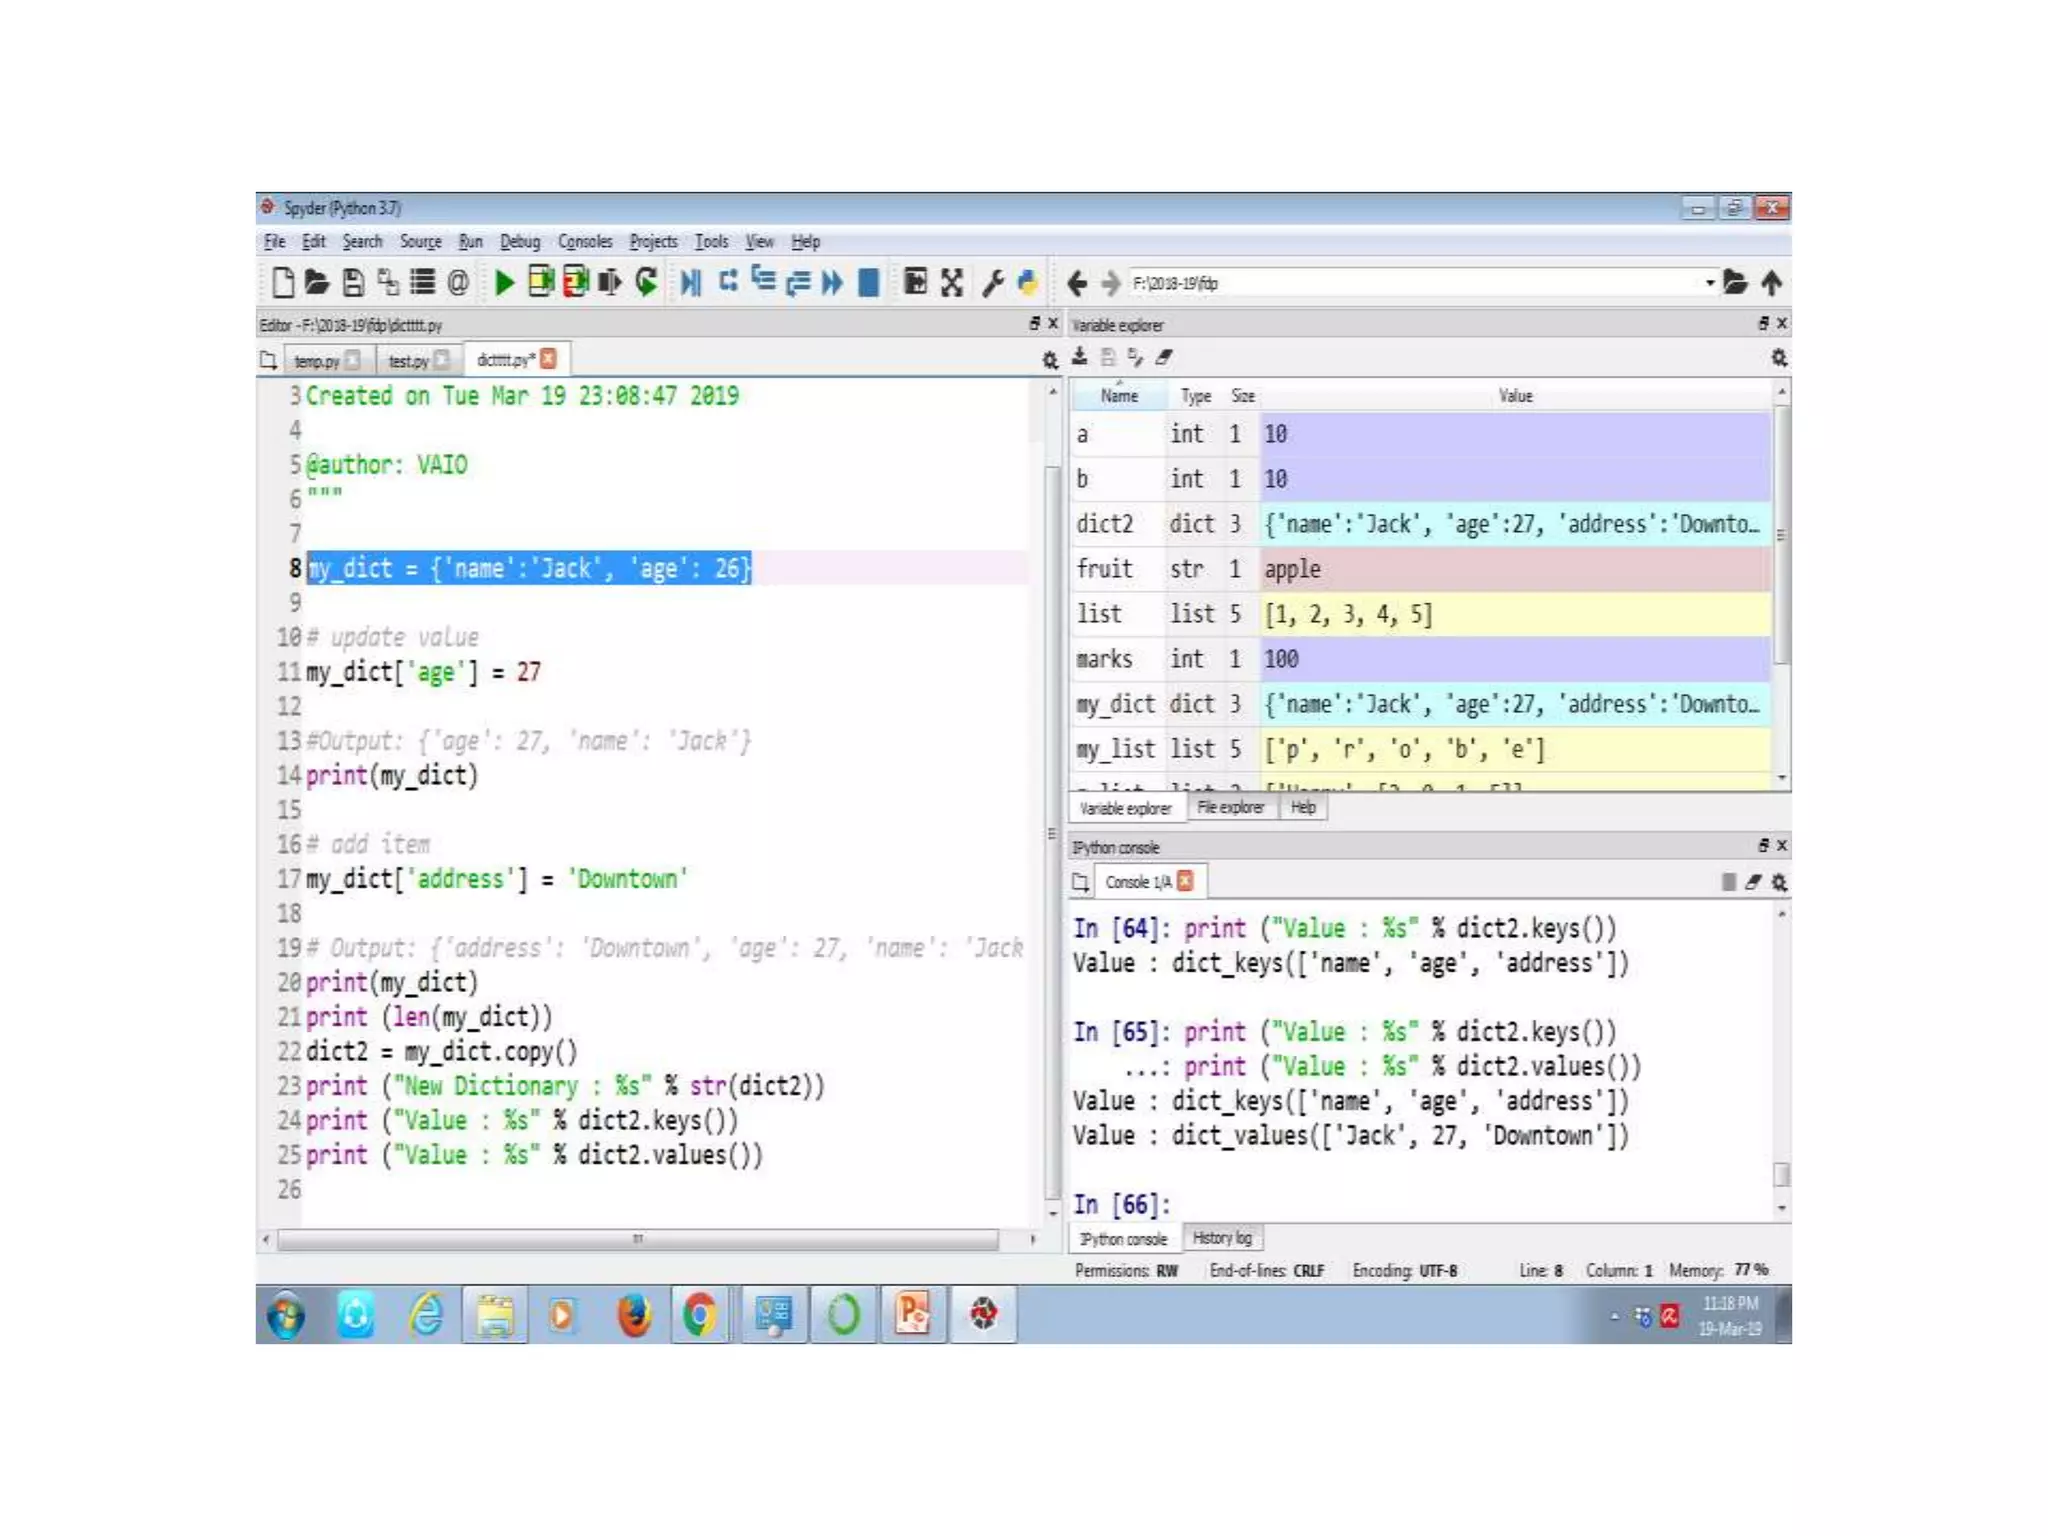
Task: Click the blue Stop debugging square
Action: tap(868, 283)
